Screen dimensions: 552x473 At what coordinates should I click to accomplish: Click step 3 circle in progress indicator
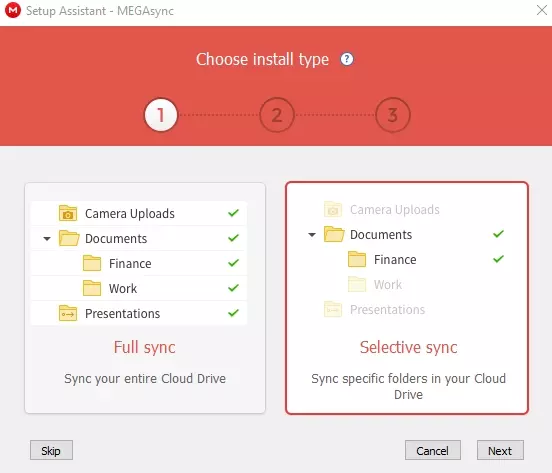click(393, 115)
